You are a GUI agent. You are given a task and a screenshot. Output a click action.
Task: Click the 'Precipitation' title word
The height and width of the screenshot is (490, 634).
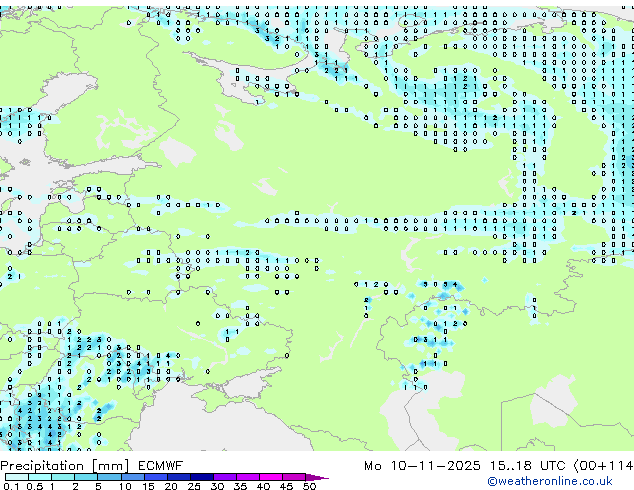[x=42, y=466]
